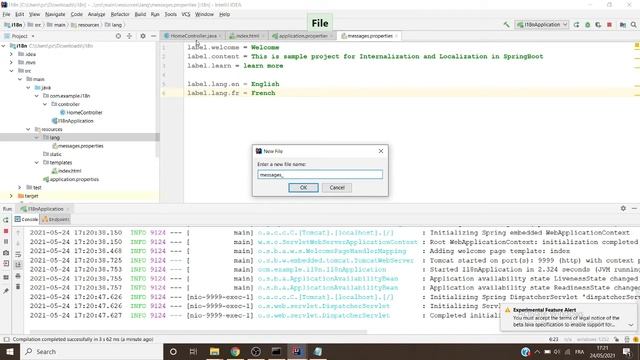Hide the Project tool window
The width and height of the screenshot is (640, 360).
pos(153,36)
